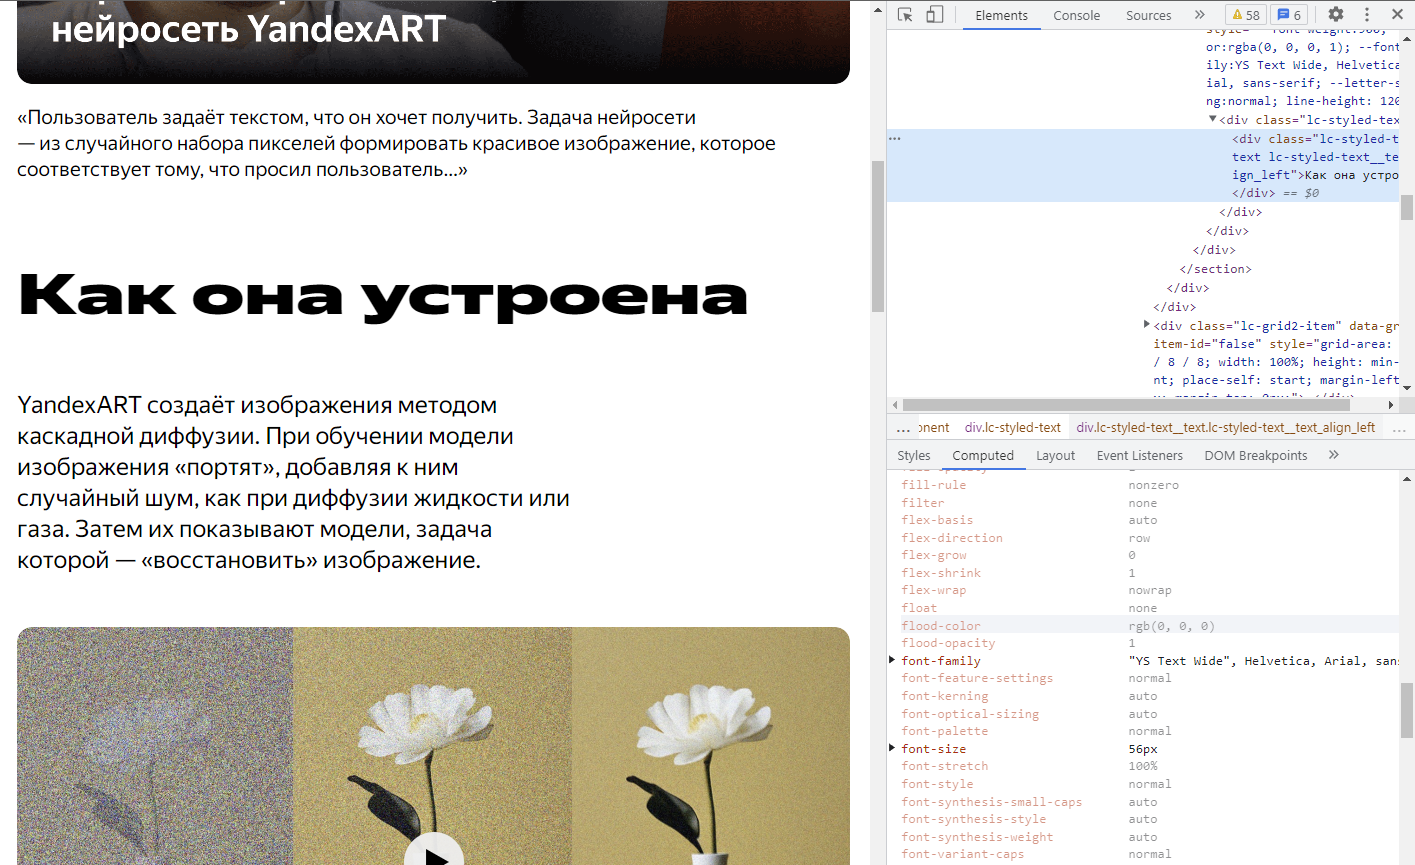The width and height of the screenshot is (1415, 865).
Task: Click the horizontal scrollbar in Elements panel
Action: [x=1126, y=405]
